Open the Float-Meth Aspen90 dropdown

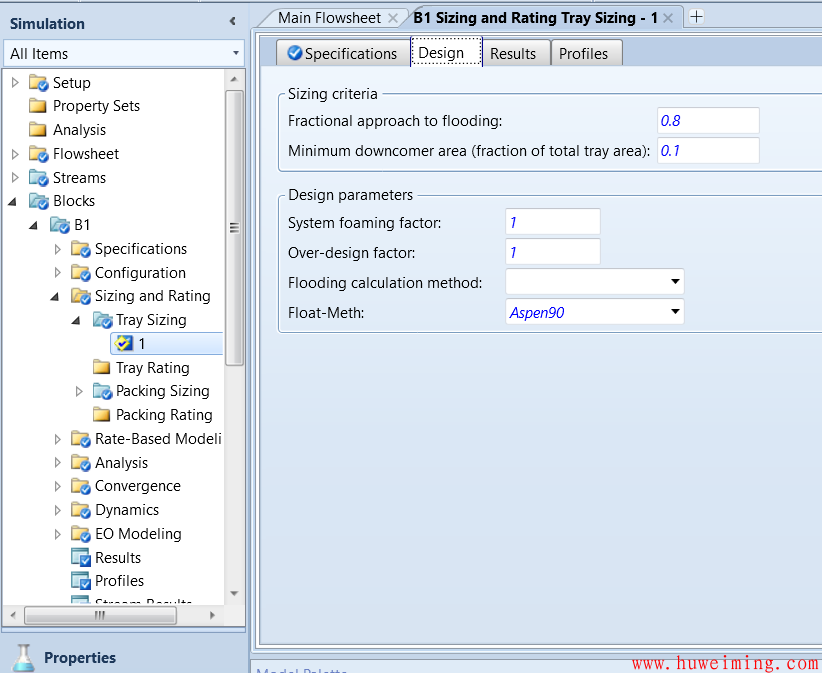click(675, 312)
